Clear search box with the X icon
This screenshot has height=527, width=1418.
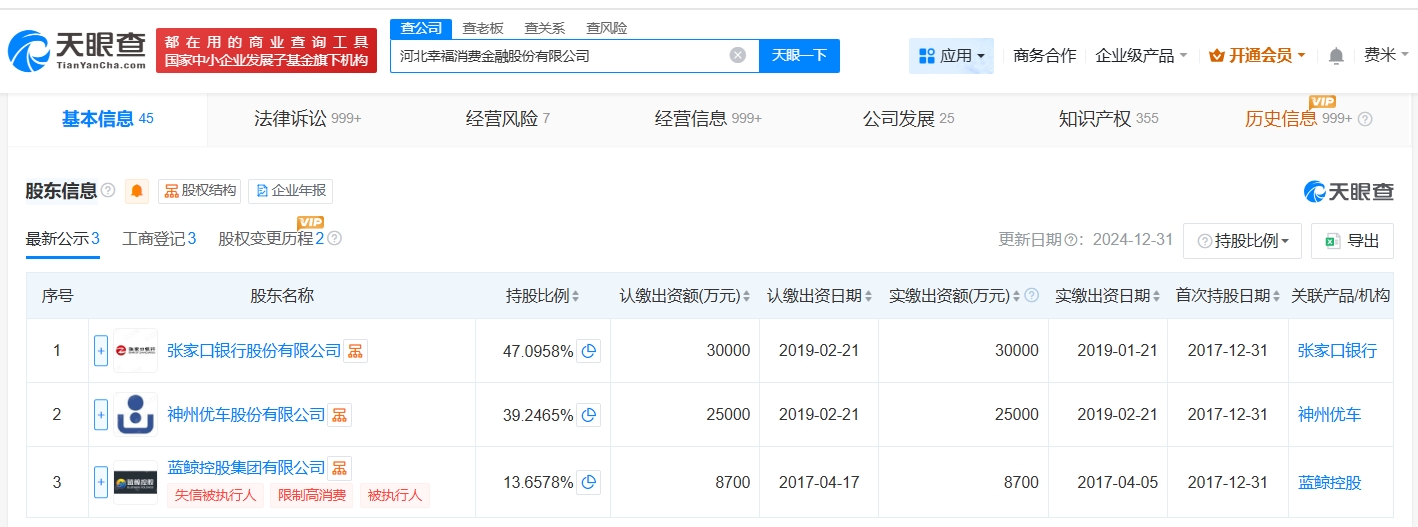(x=738, y=56)
